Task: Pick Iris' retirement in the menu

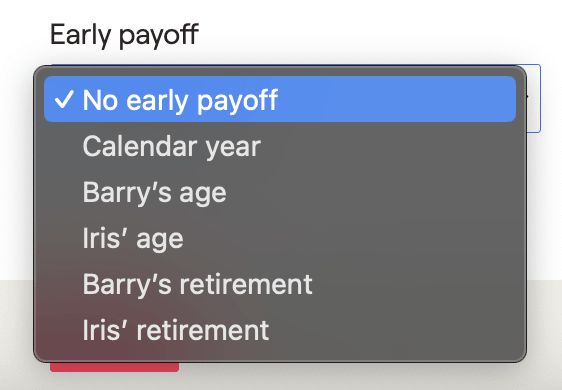Action: coord(280,330)
